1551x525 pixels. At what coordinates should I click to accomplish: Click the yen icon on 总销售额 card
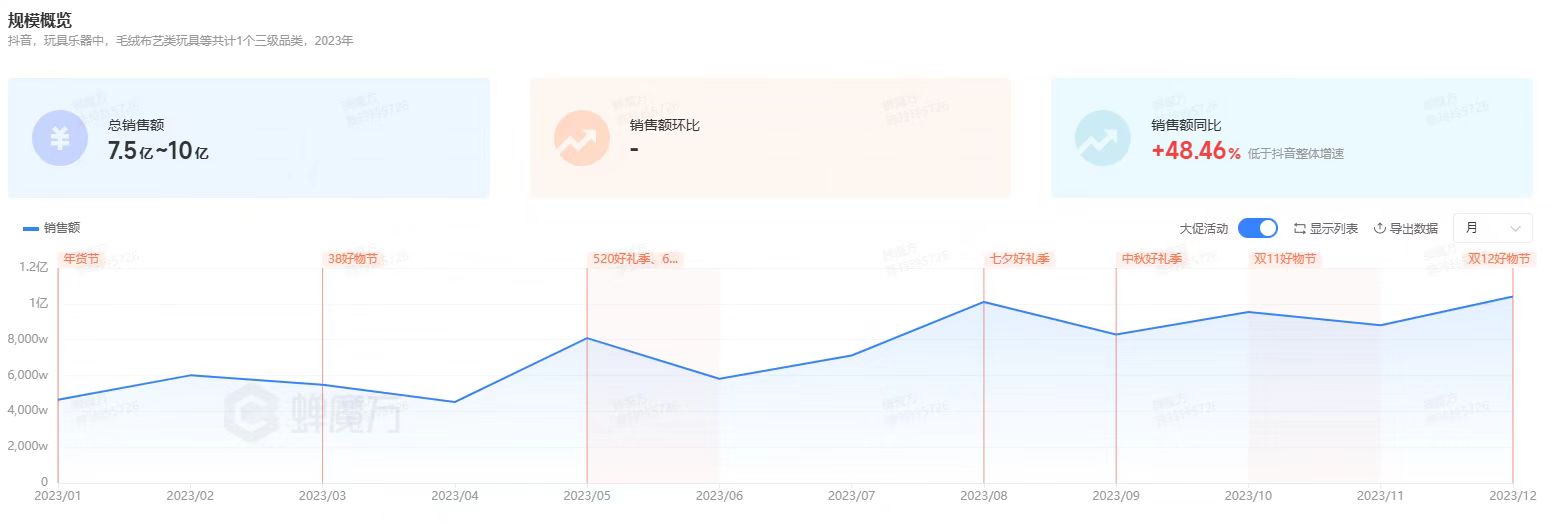tap(60, 138)
